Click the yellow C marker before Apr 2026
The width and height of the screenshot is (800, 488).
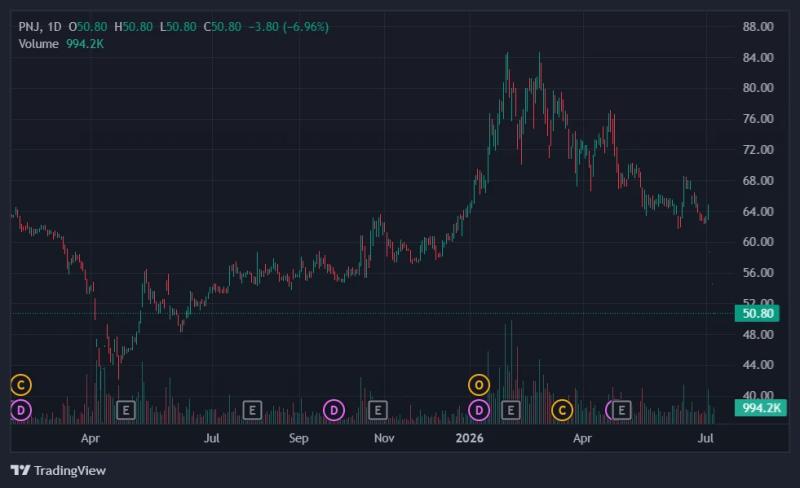pos(562,410)
